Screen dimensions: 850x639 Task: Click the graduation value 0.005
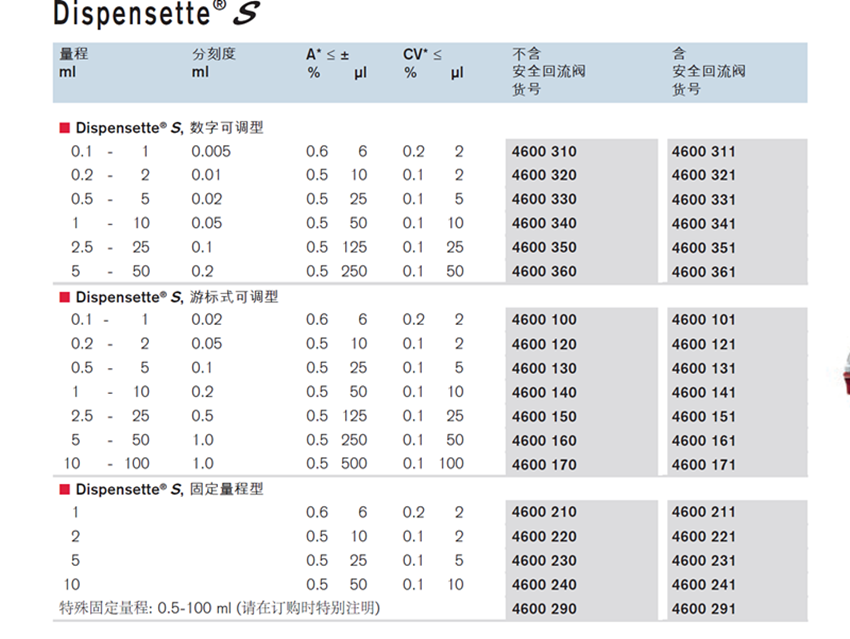211,151
